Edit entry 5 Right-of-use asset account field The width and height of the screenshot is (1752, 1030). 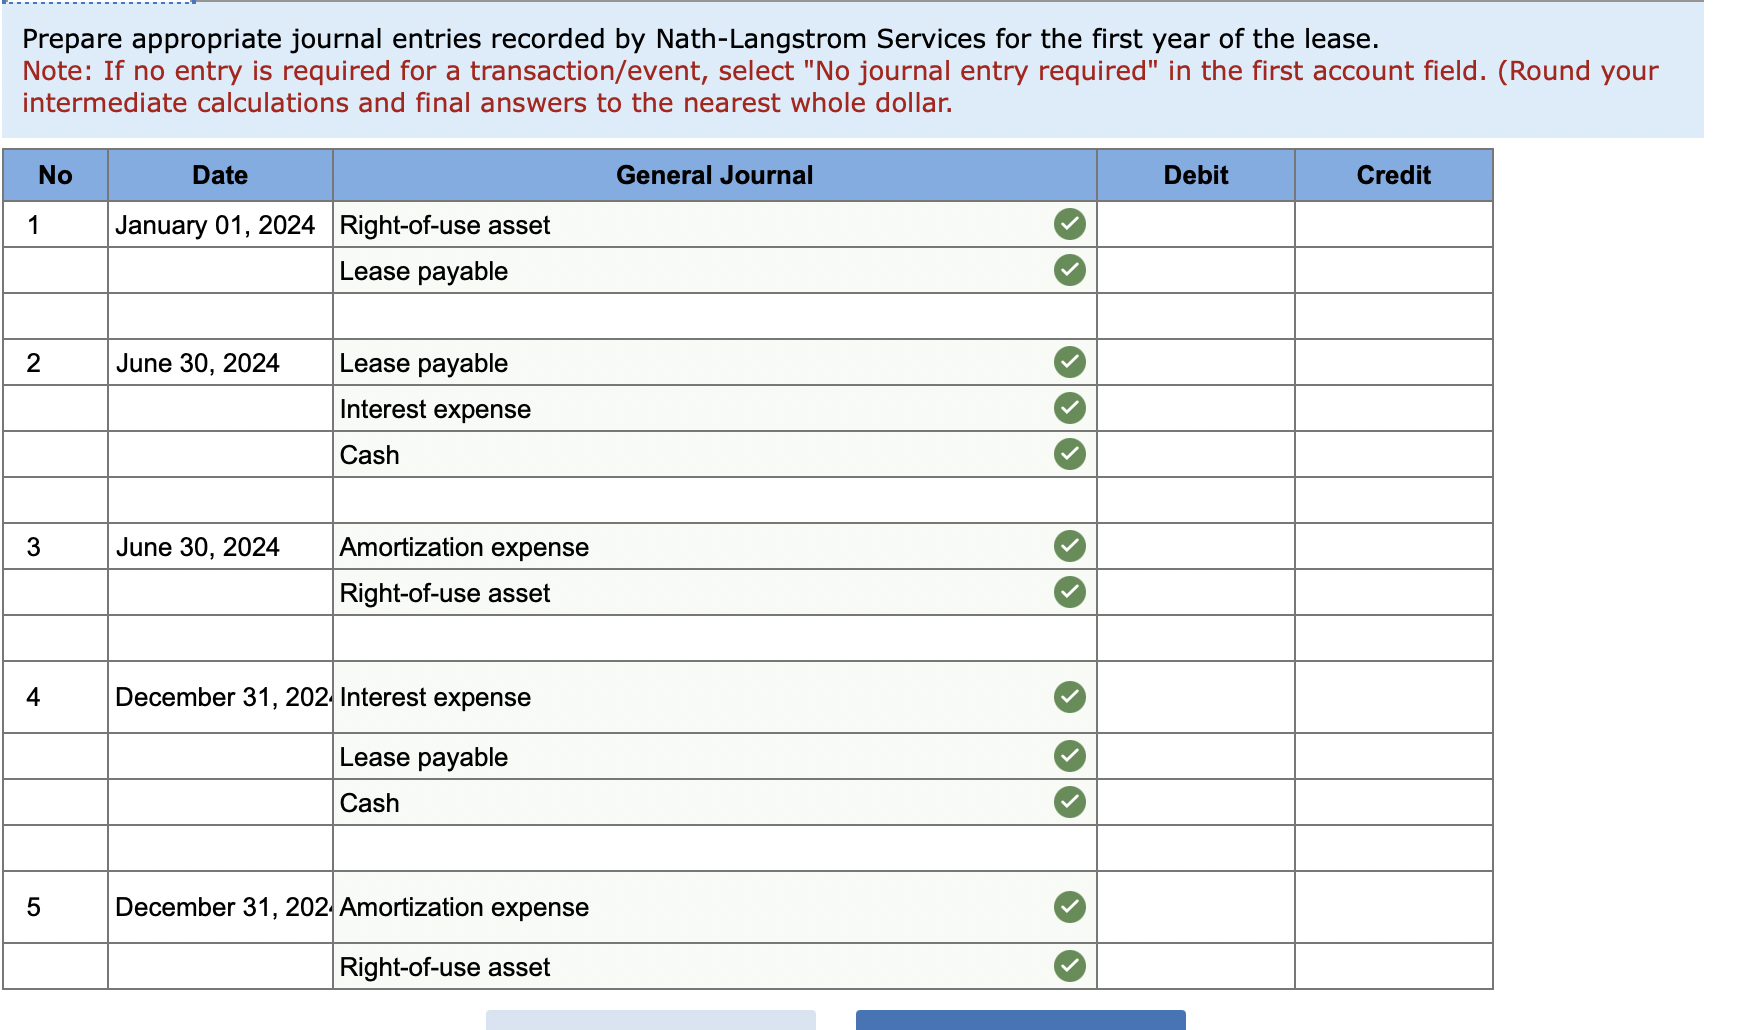[x=714, y=966]
